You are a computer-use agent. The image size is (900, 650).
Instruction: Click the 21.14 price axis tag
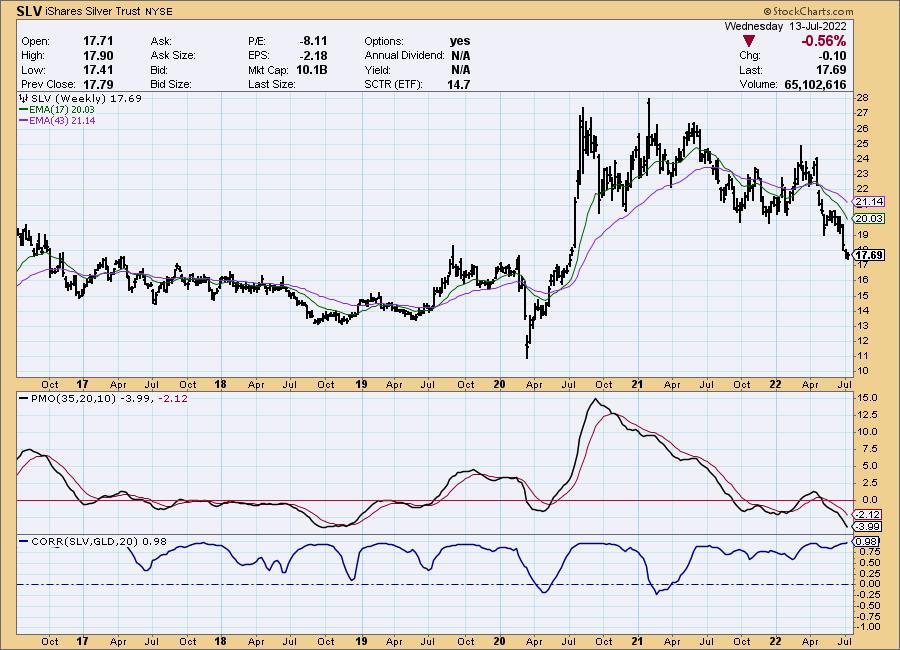[x=869, y=202]
